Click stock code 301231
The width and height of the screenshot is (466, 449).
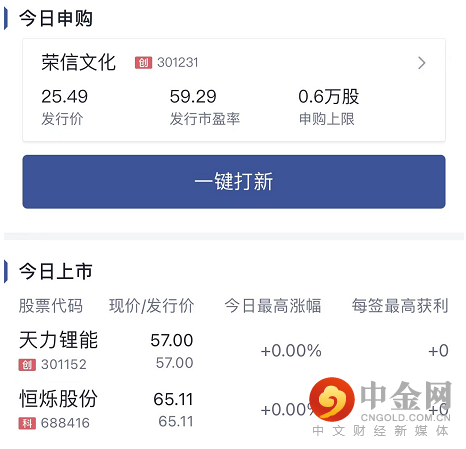(178, 63)
